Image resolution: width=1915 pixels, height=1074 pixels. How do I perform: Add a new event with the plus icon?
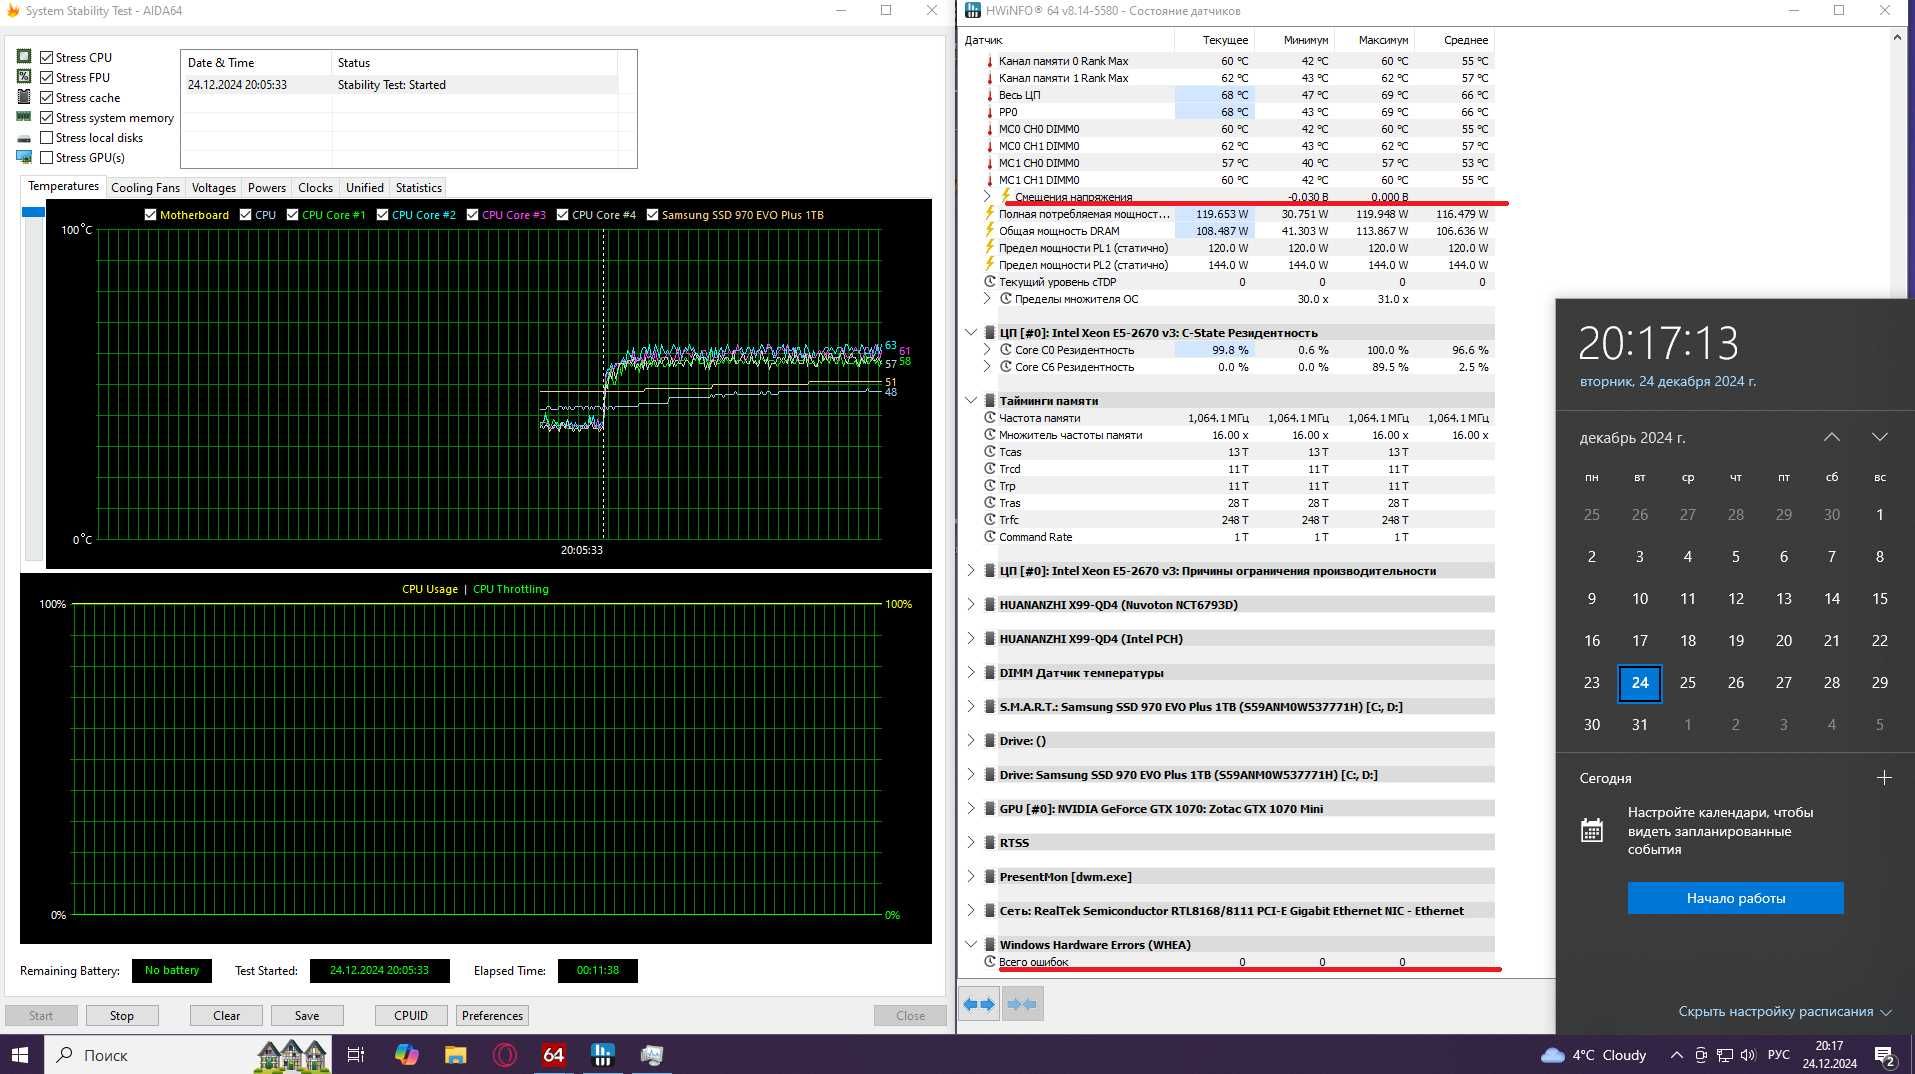tap(1884, 777)
